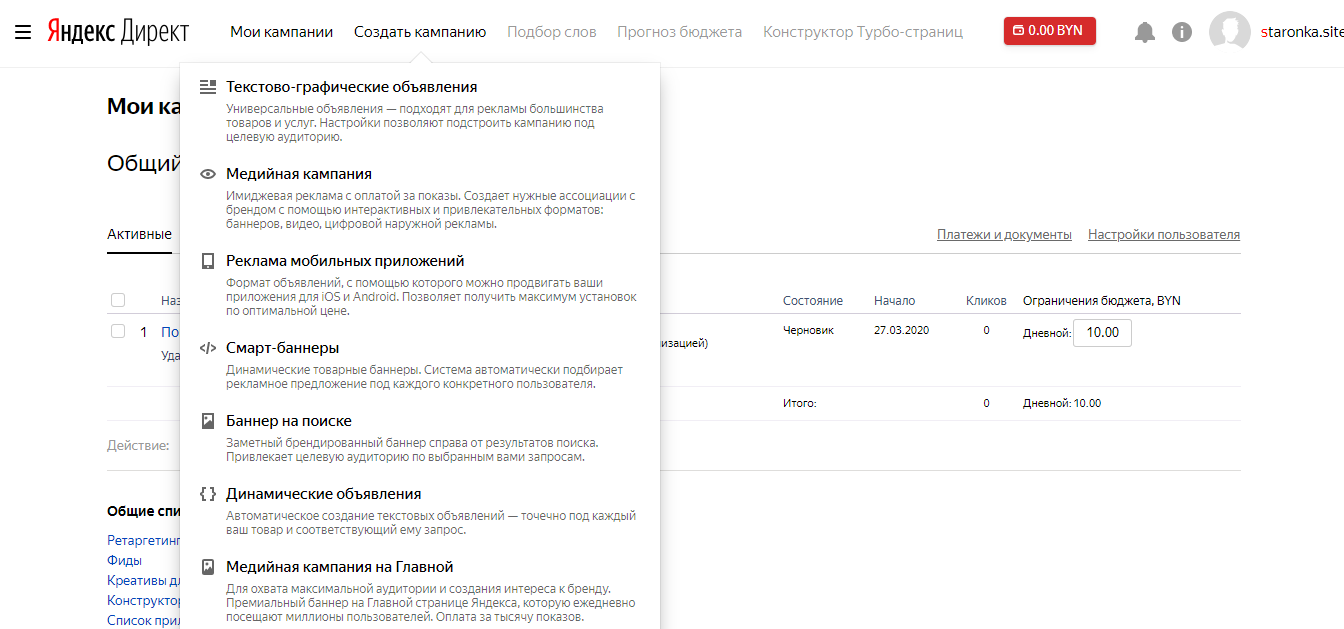Click the Text-graphic ads icon
Screen dimensions: 1344x629
point(208,87)
